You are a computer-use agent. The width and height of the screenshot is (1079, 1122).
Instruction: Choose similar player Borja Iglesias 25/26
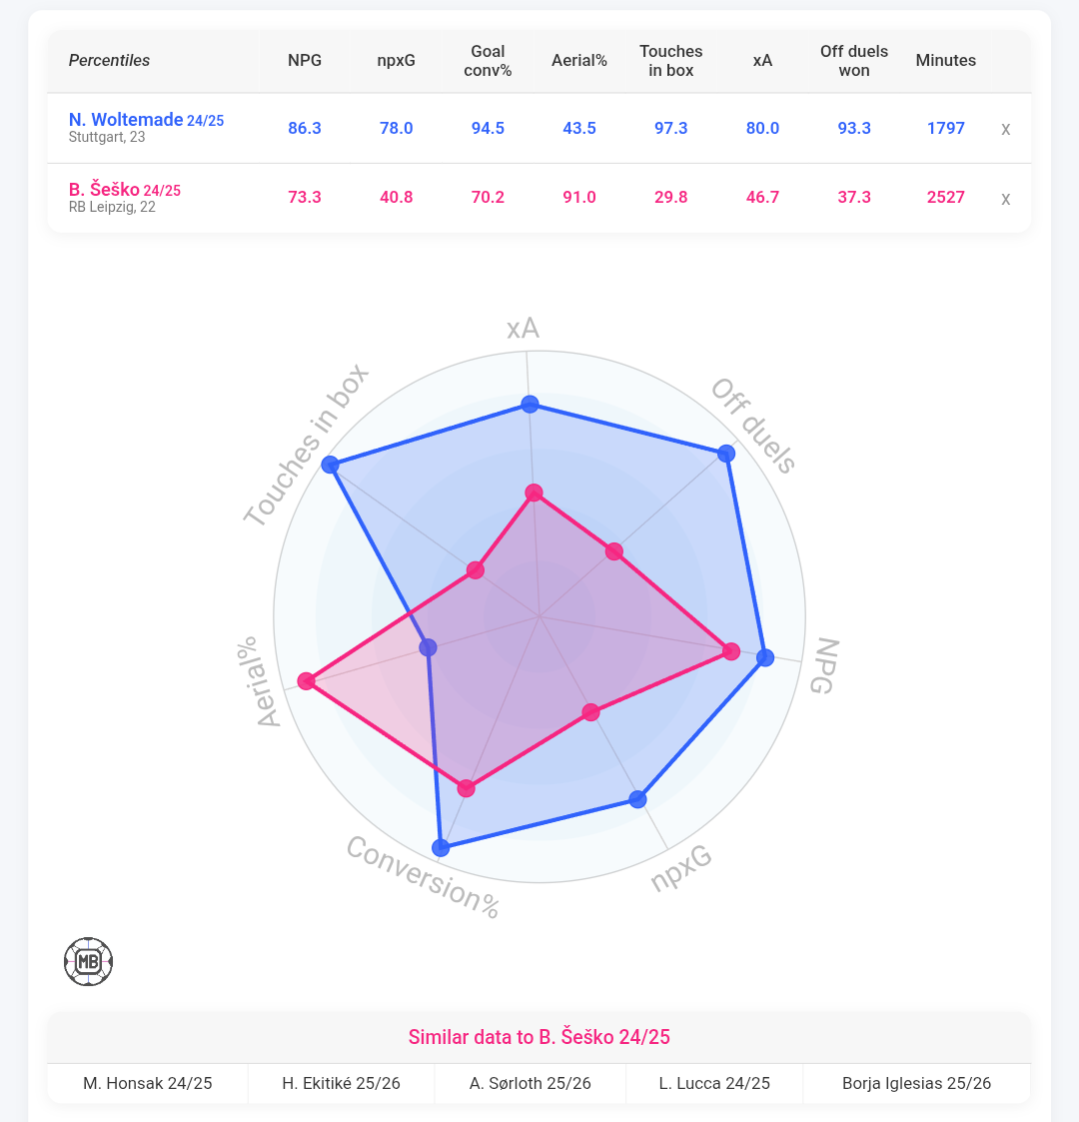[917, 1083]
